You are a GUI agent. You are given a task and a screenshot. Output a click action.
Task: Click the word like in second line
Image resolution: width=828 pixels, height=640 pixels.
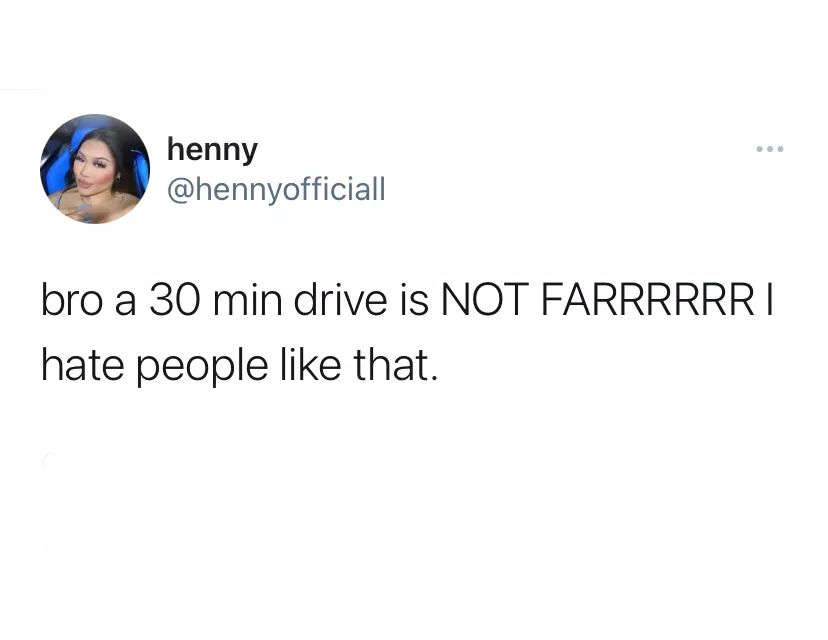click(310, 365)
